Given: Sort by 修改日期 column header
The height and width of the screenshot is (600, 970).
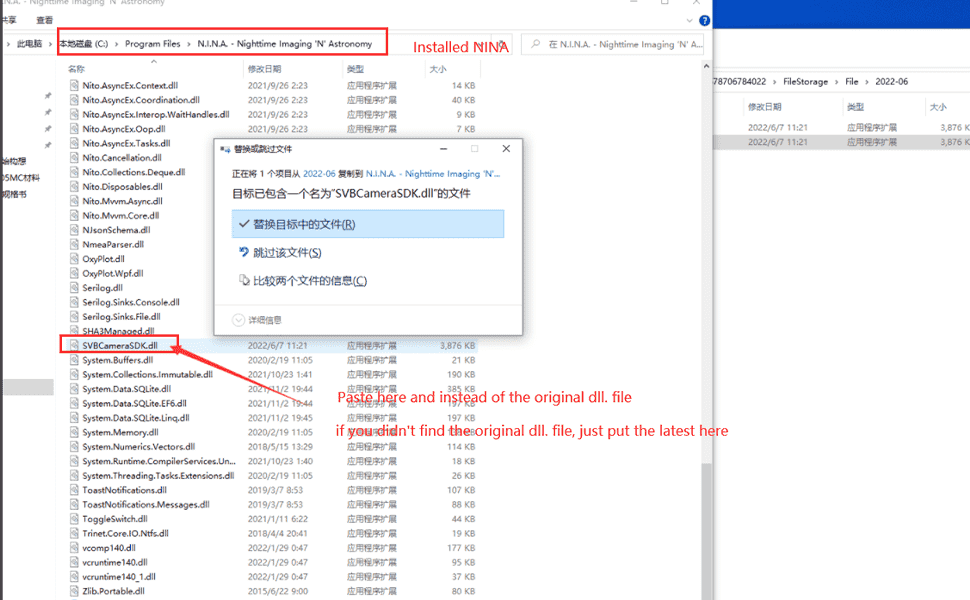Looking at the screenshot, I should tap(266, 70).
